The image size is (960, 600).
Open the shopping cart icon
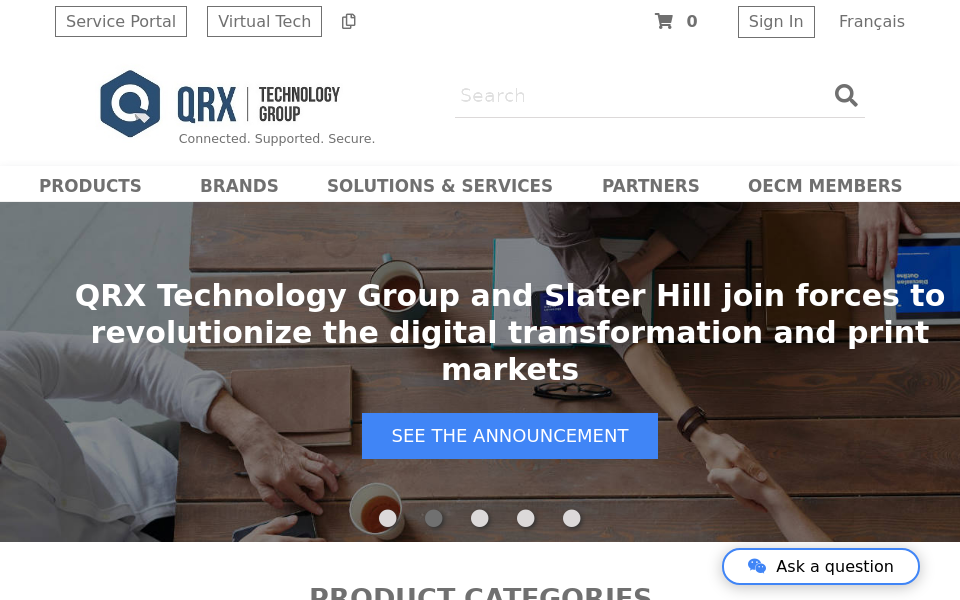tap(664, 21)
